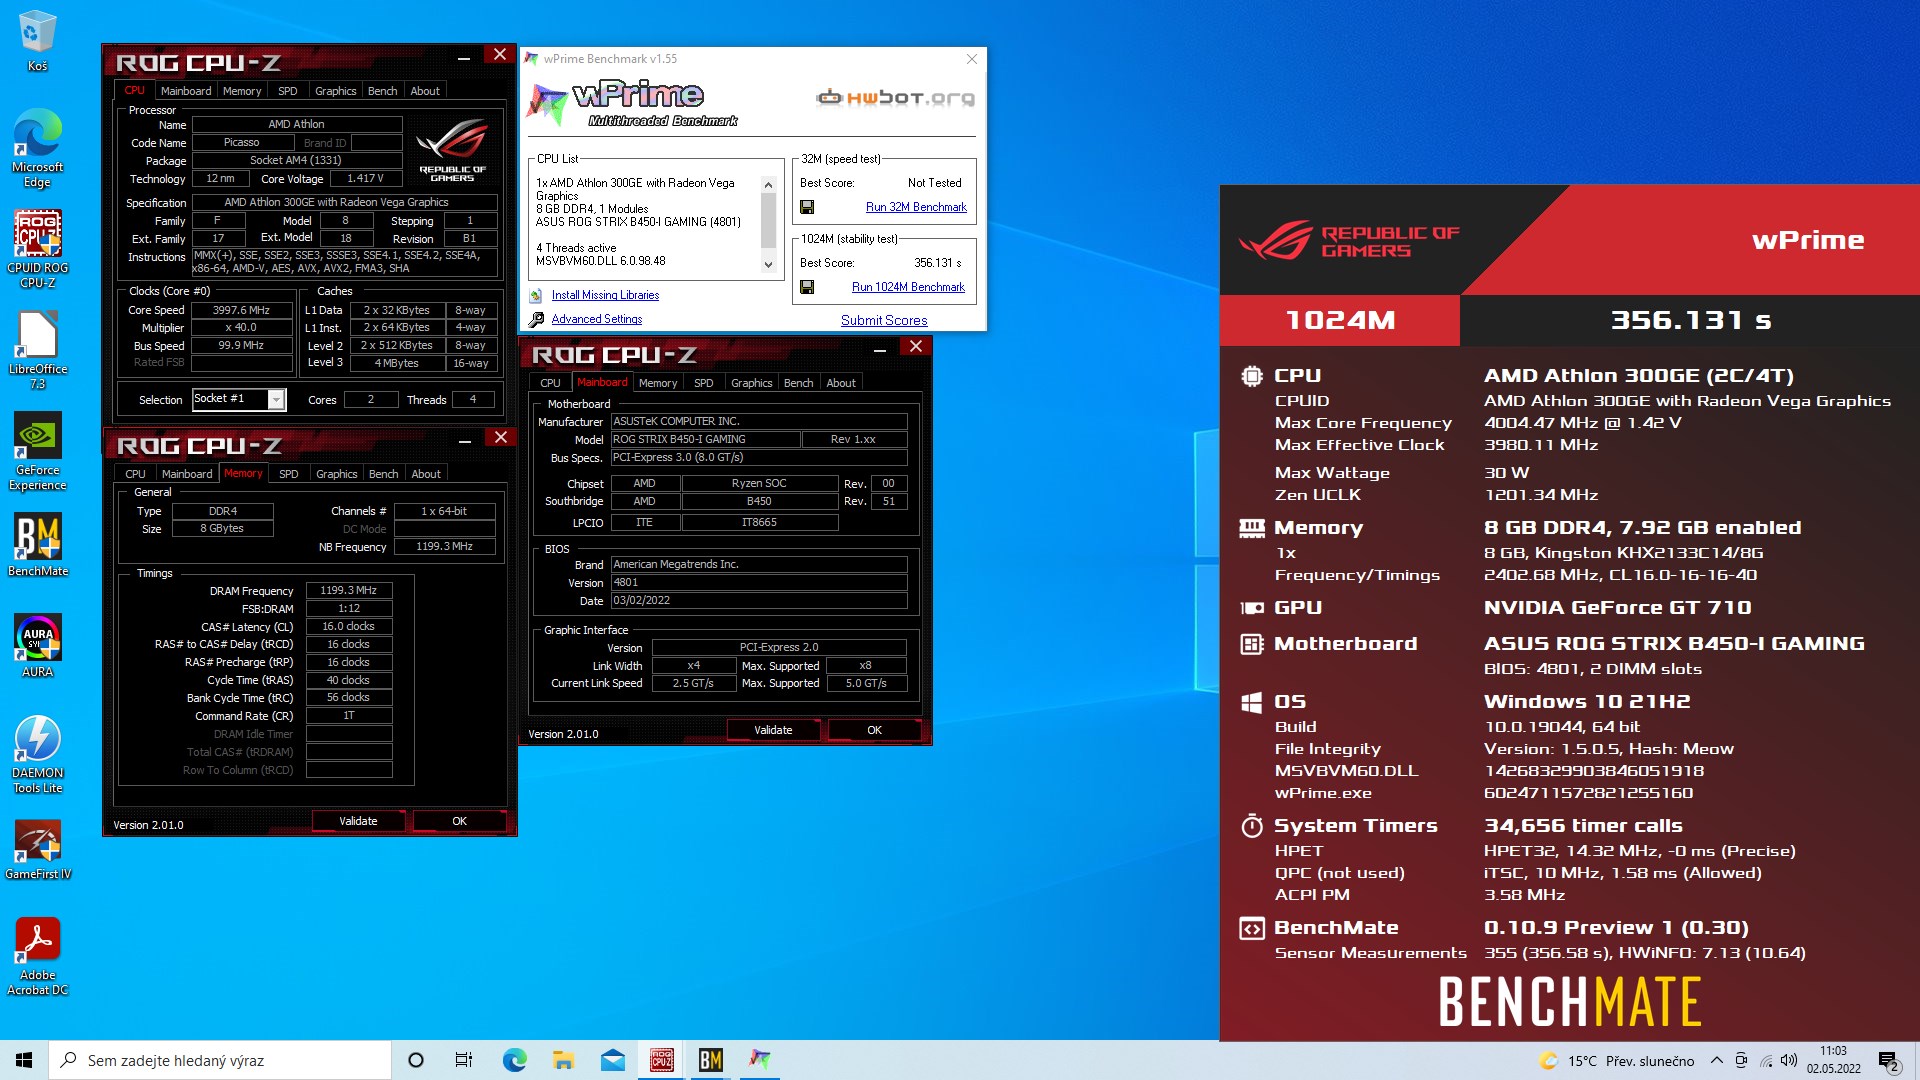Click the HWBOT.org logo in wPrime
1920x1080 pixels.
pyautogui.click(x=895, y=97)
